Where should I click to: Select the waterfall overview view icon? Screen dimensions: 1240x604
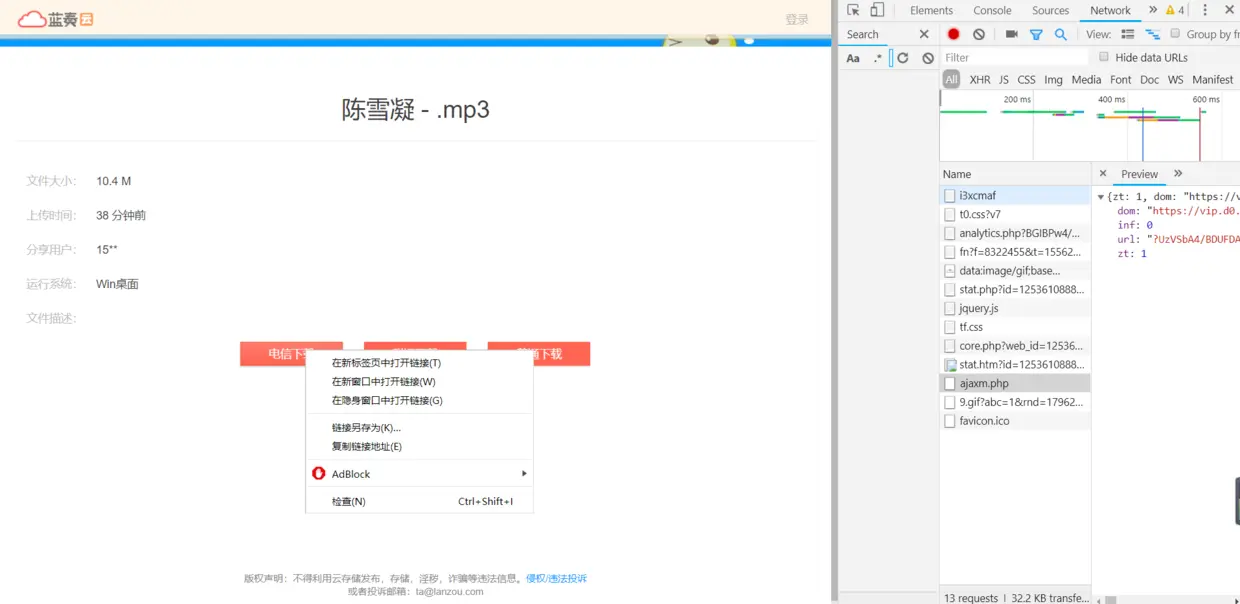pos(1152,34)
